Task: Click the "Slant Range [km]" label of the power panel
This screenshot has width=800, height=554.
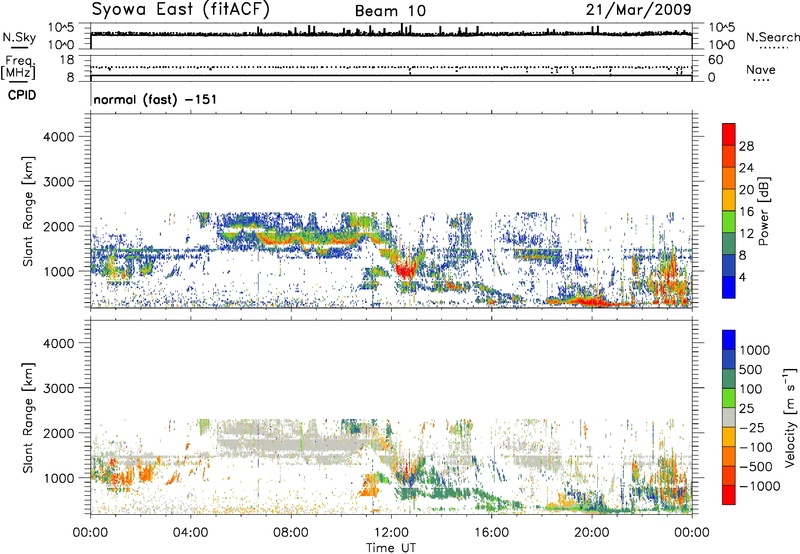Action: (28, 211)
